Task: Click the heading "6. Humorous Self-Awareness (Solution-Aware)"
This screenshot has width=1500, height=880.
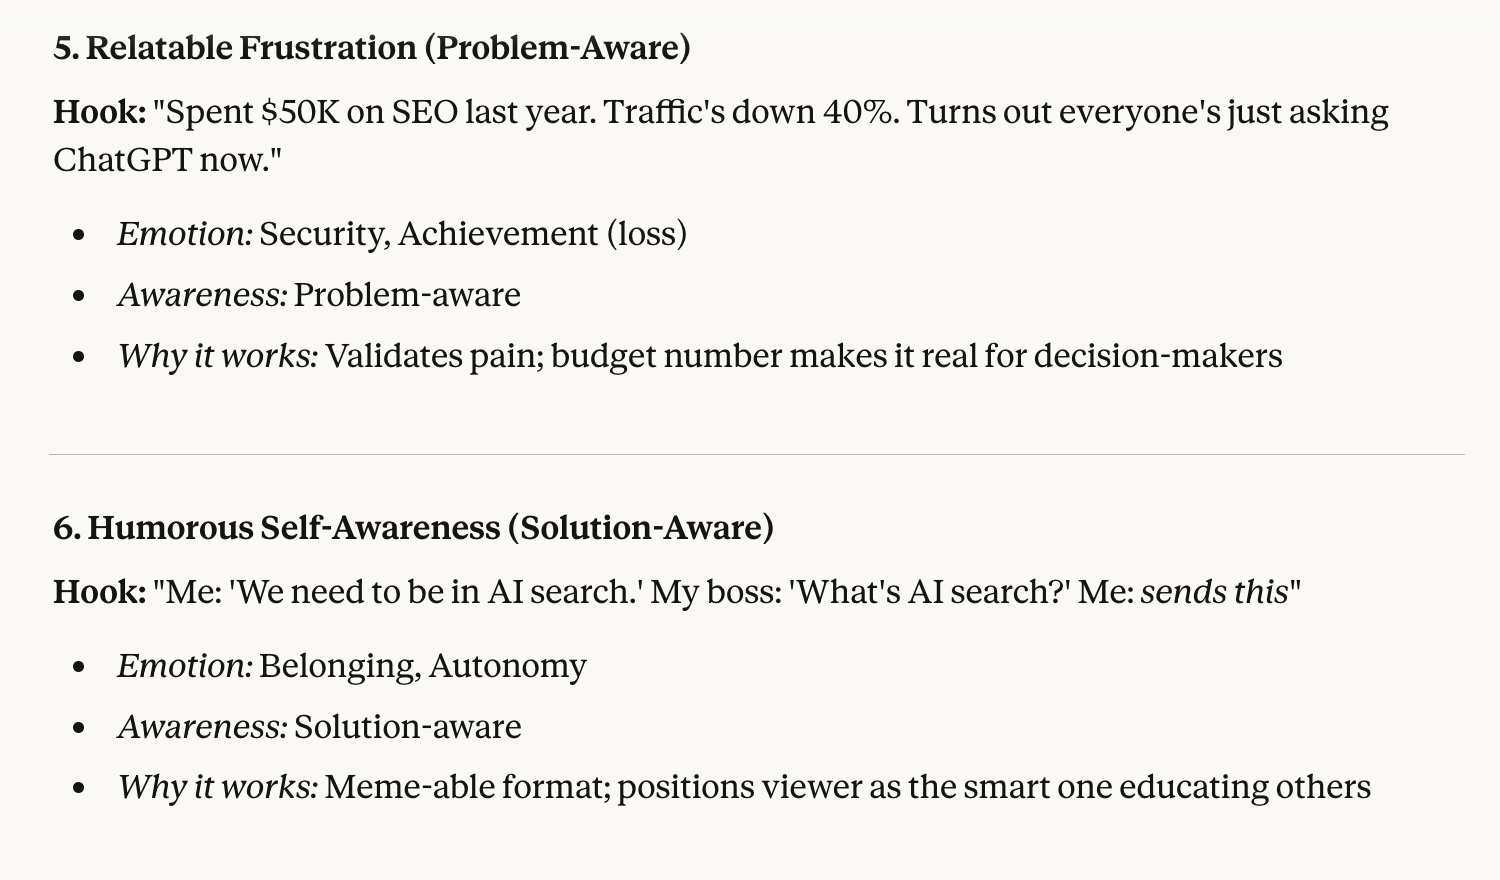Action: tap(413, 528)
